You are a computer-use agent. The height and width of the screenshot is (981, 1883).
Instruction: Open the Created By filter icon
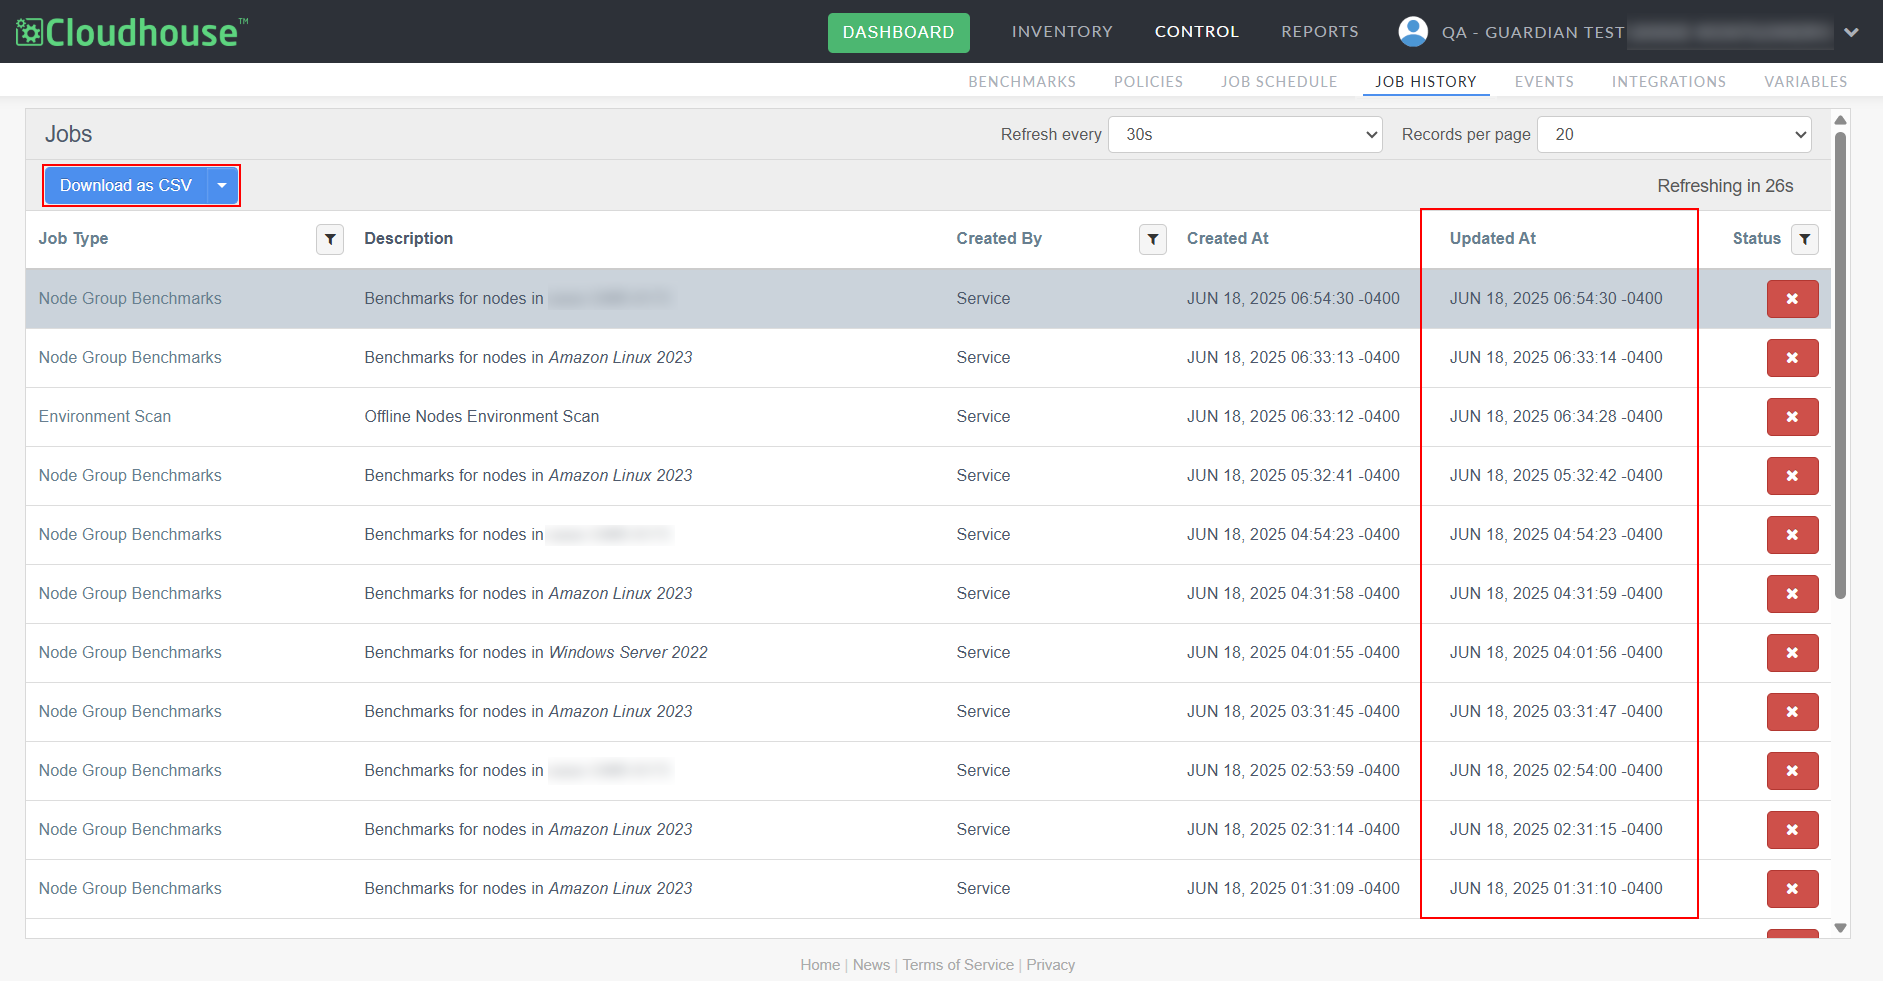1153,239
